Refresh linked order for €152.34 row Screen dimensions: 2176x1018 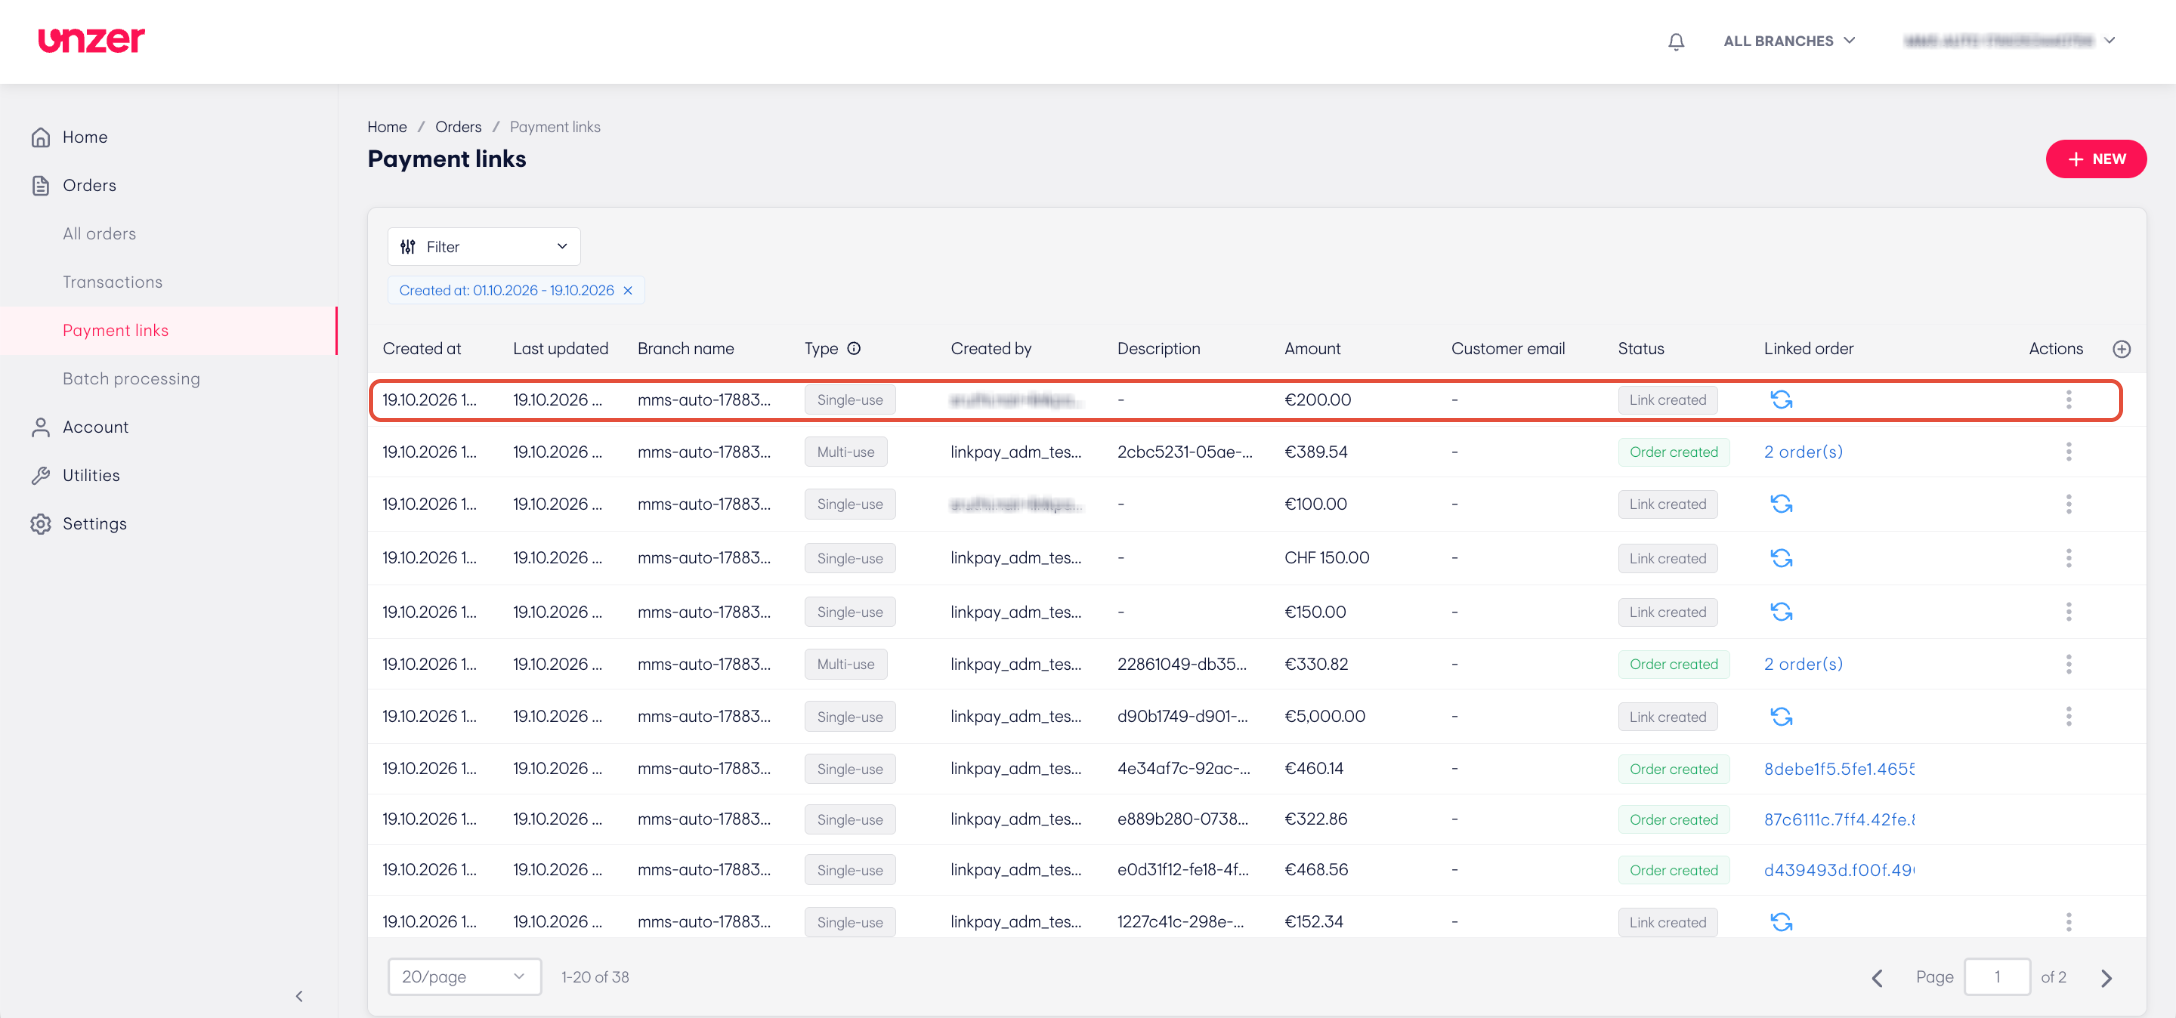(x=1781, y=922)
